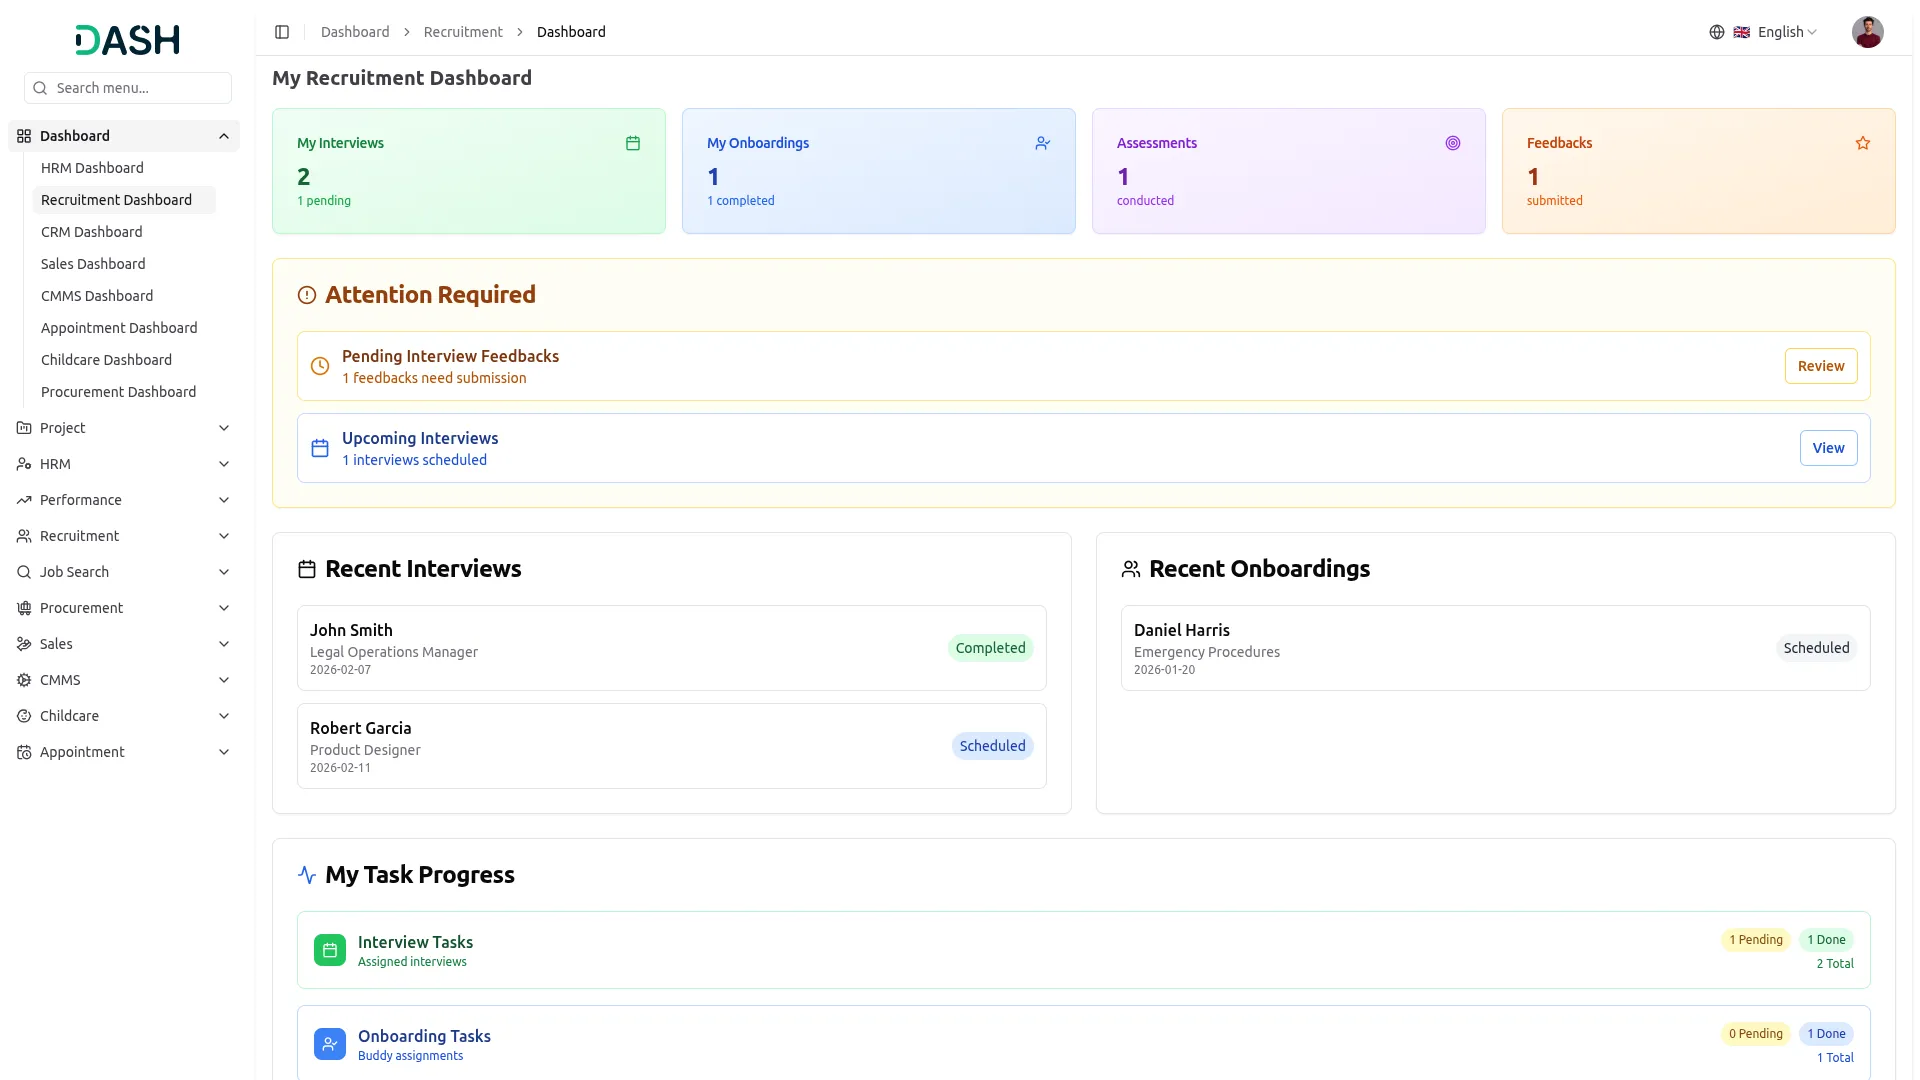
Task: Click the Review button for pending feedbacks
Action: point(1820,366)
